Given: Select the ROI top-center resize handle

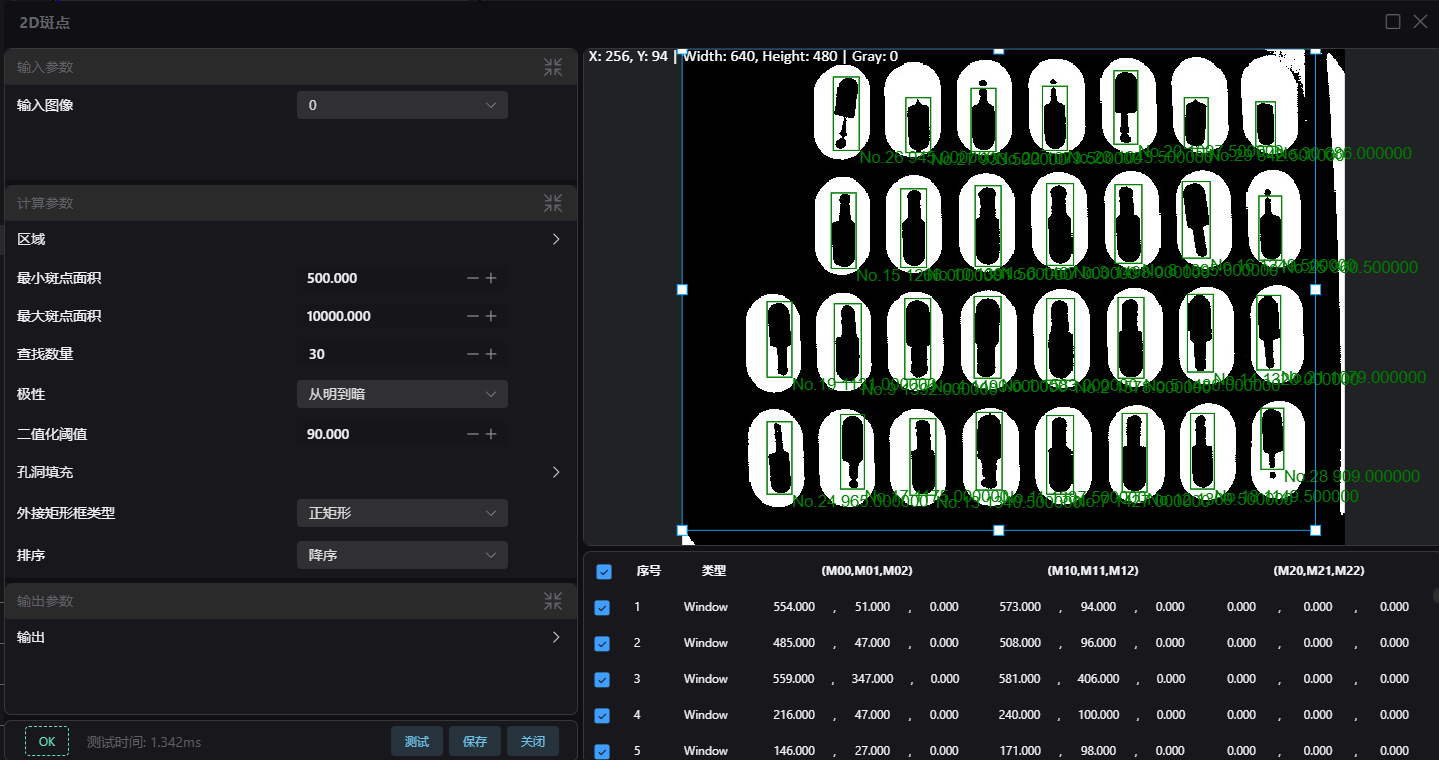Looking at the screenshot, I should [998, 50].
